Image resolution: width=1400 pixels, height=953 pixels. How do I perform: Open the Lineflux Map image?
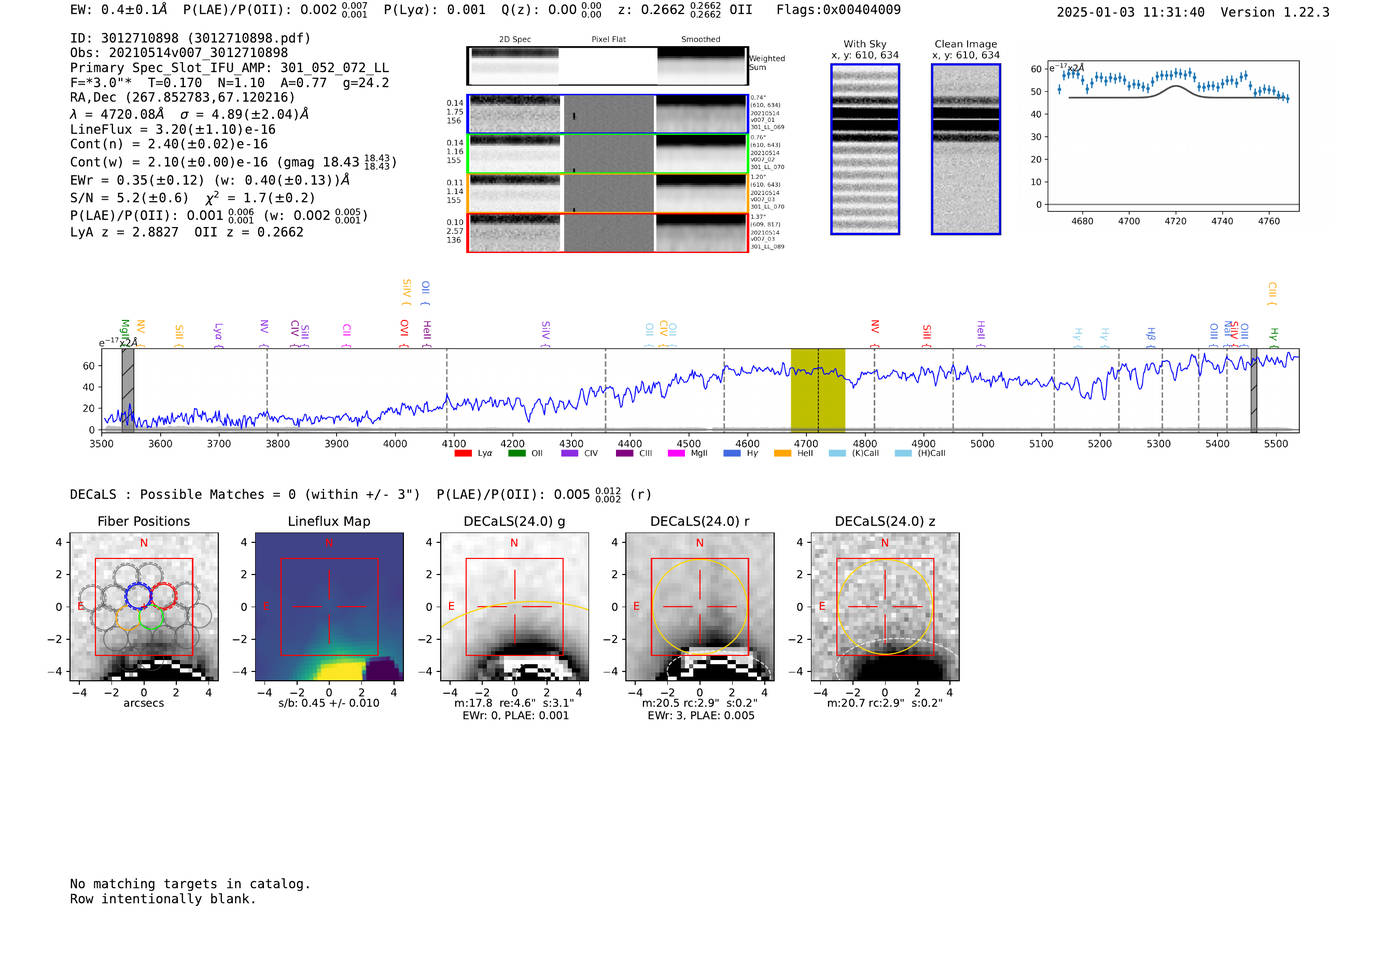pyautogui.click(x=329, y=607)
